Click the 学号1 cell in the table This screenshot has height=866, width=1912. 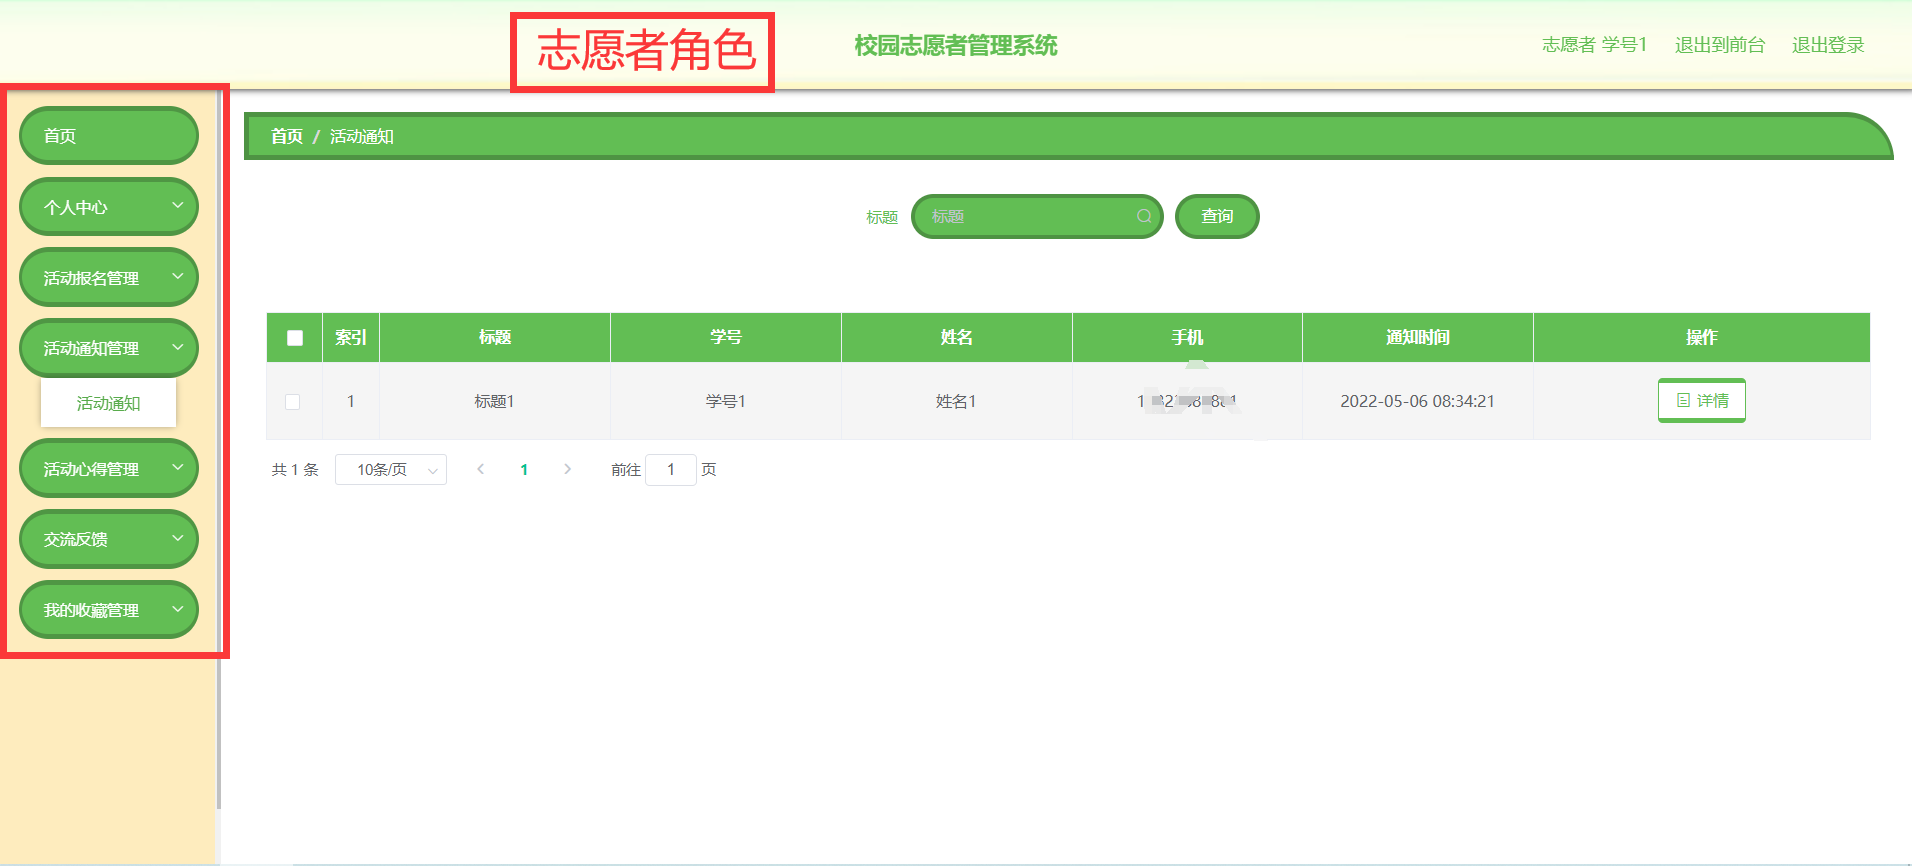click(x=726, y=401)
